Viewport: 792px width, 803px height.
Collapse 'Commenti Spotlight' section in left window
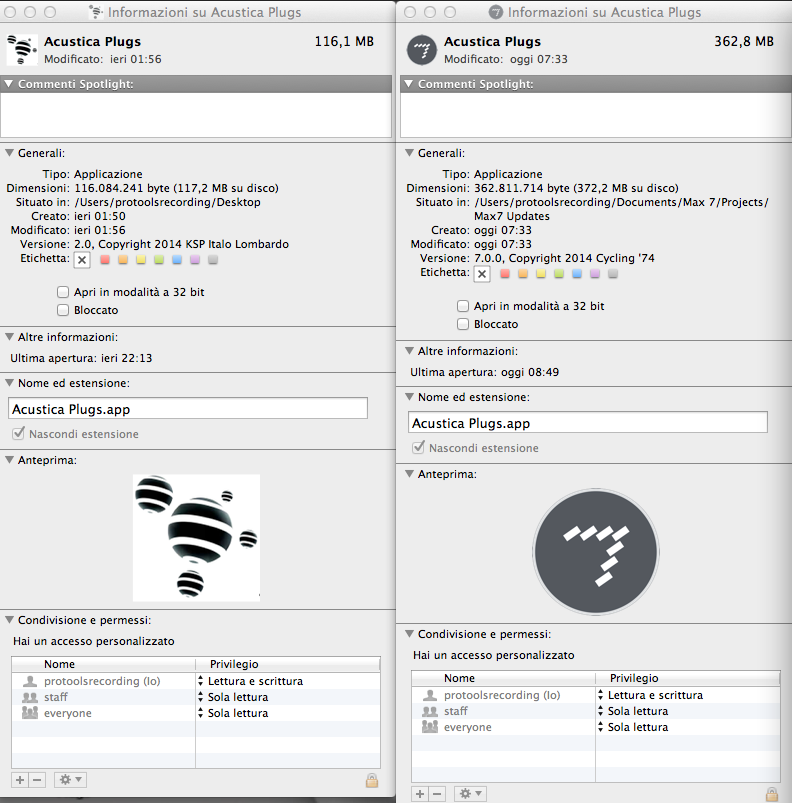point(9,83)
